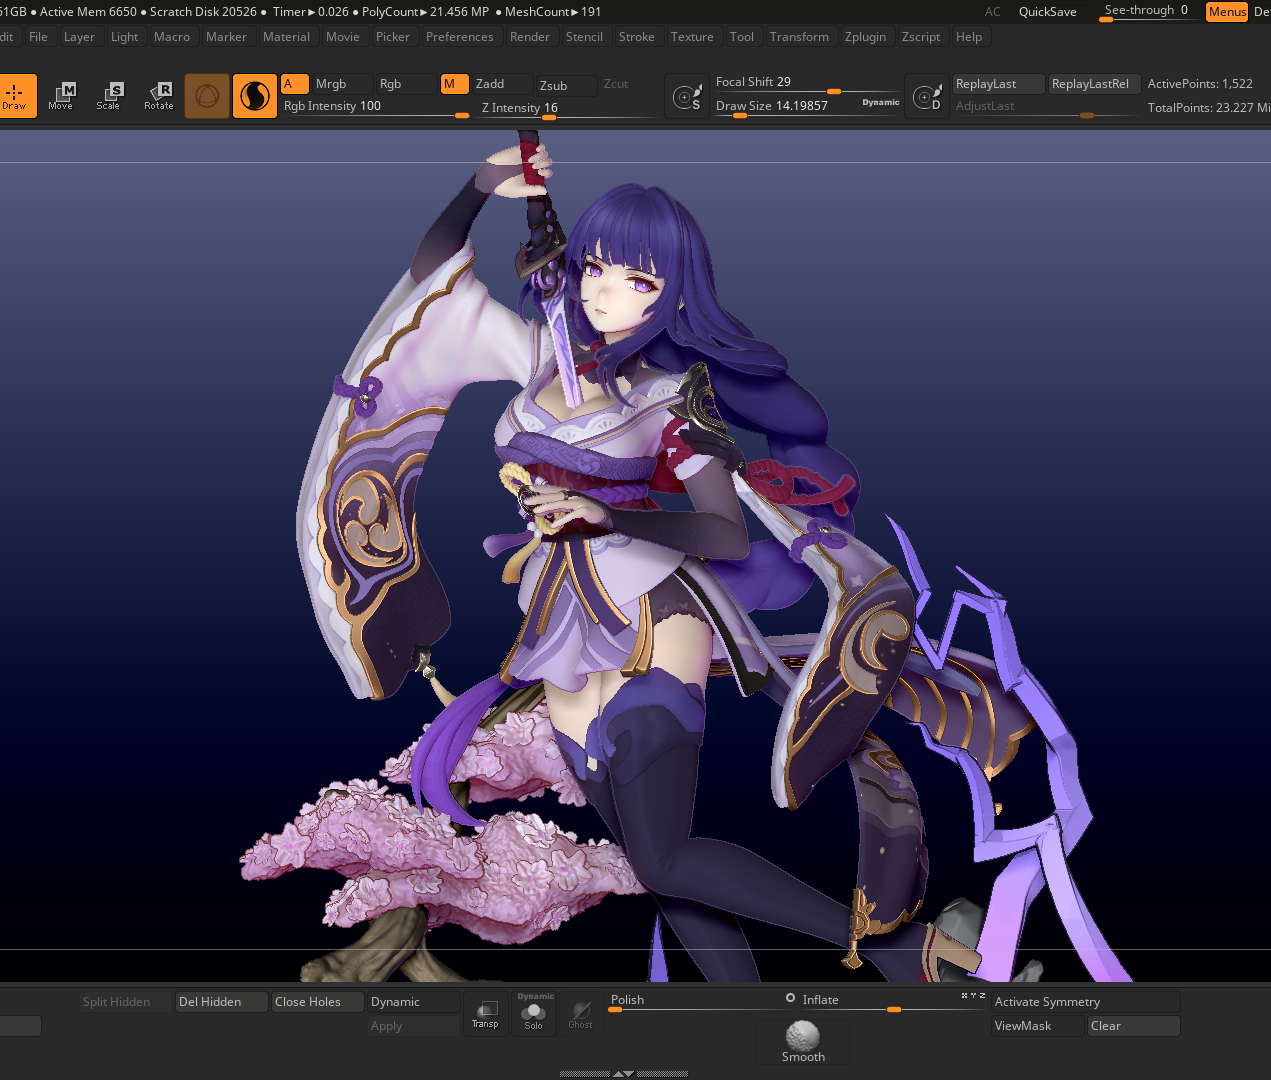Open the Picker menu
Viewport: 1271px width, 1080px height.
[x=393, y=37]
